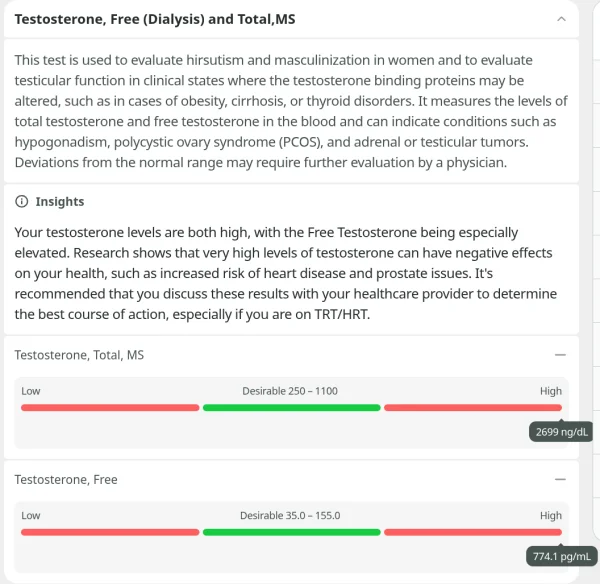Screen dimensions: 600x584
Task: Click the red High bar for Free testosterone
Action: pyautogui.click(x=472, y=532)
